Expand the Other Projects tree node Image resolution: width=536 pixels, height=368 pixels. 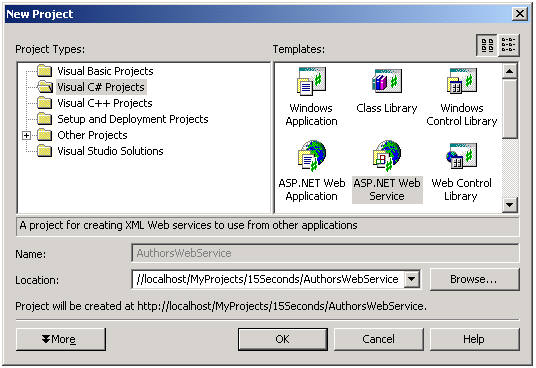26,135
